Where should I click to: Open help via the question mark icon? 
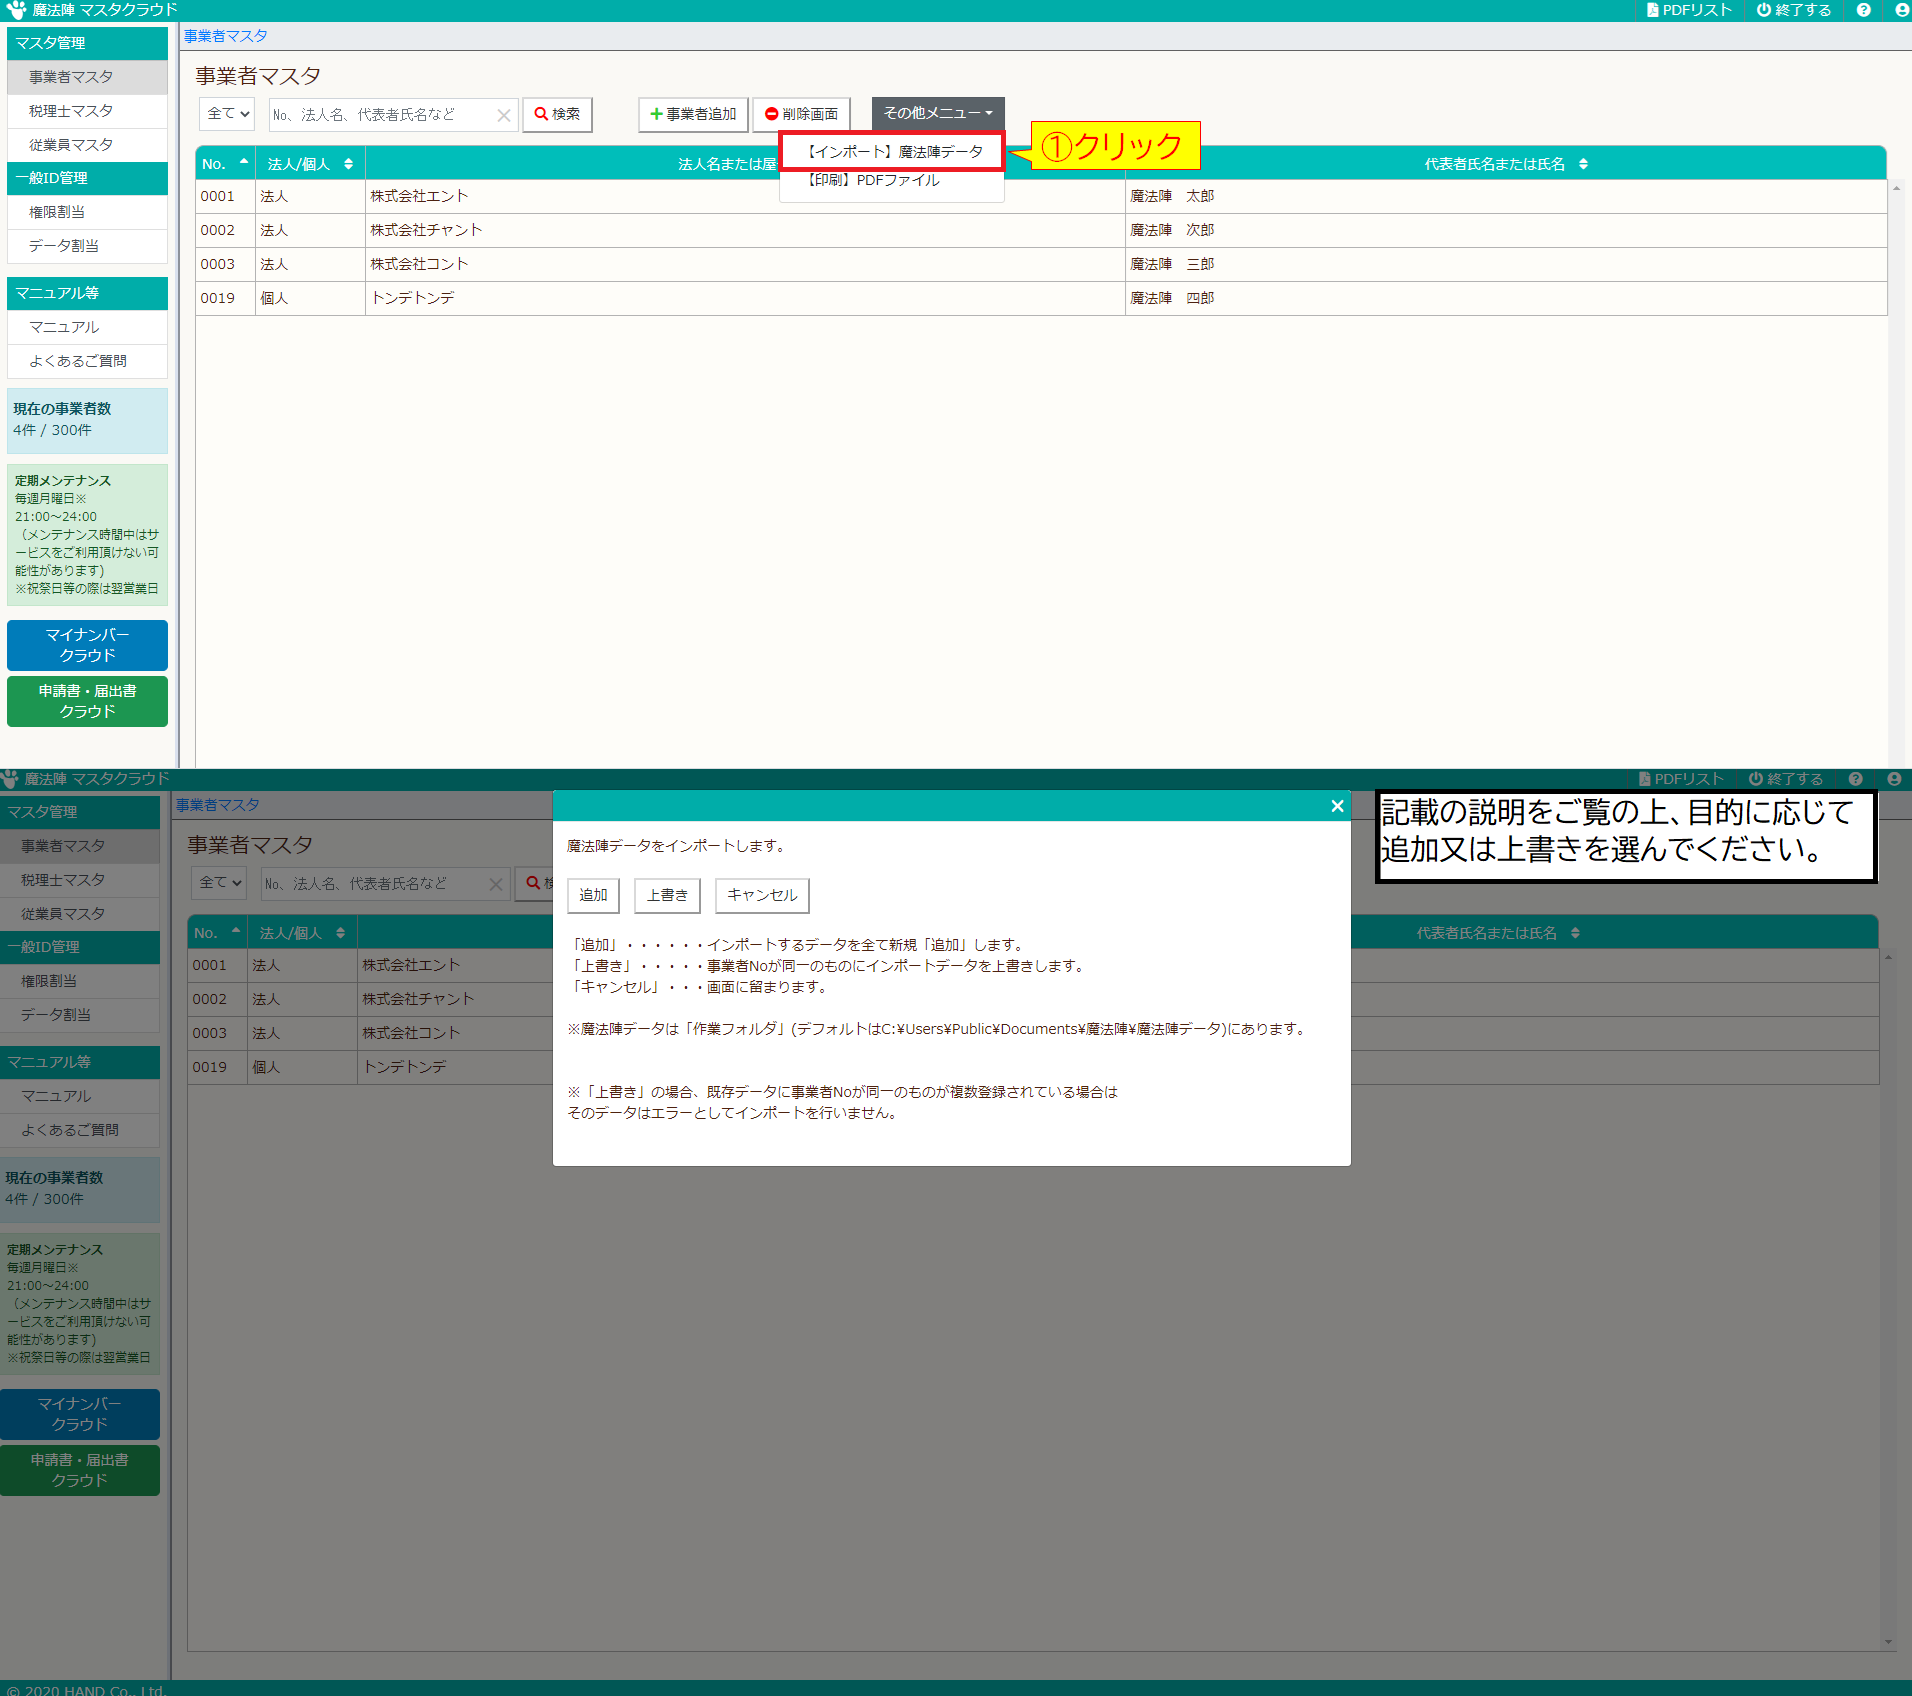point(1863,10)
